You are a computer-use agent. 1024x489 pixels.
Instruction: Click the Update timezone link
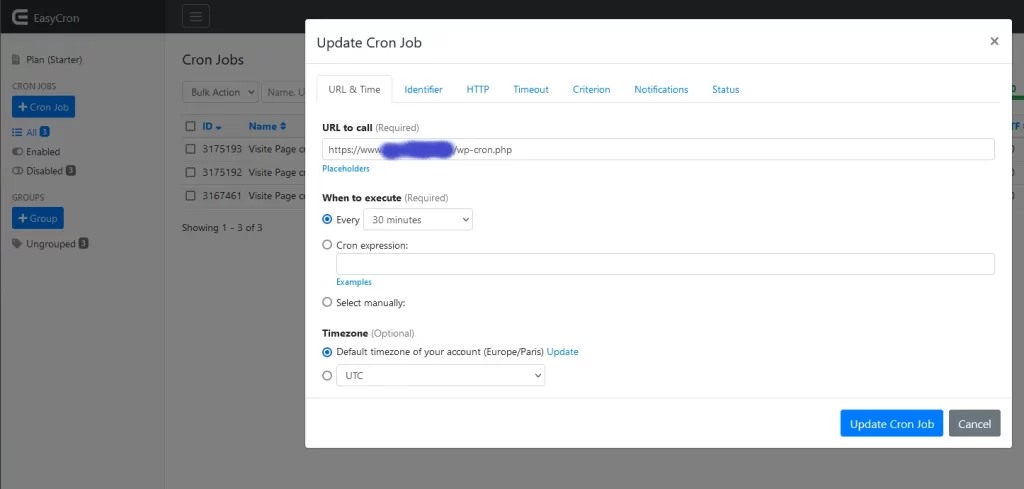pos(562,351)
